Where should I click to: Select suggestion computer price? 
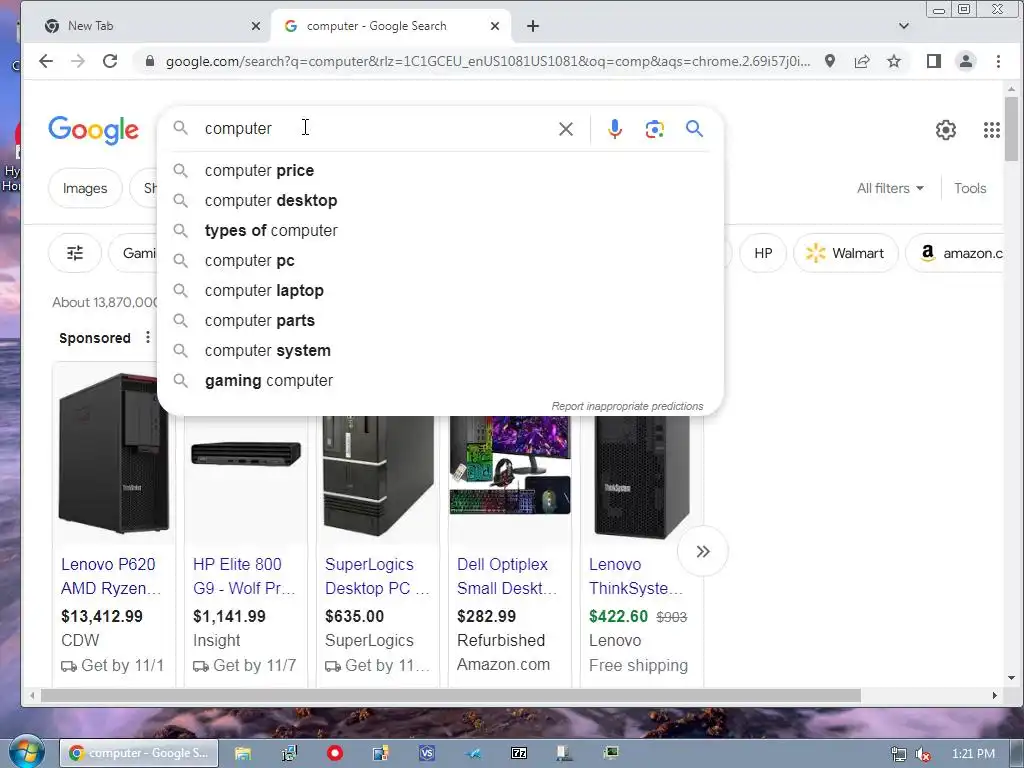pyautogui.click(x=440, y=170)
